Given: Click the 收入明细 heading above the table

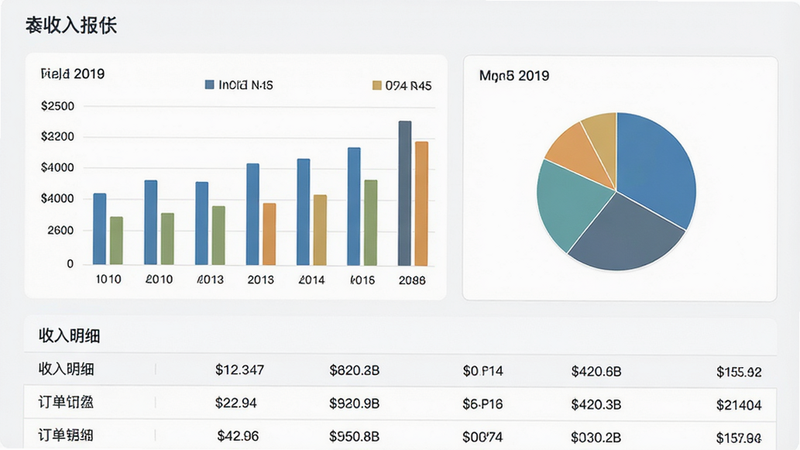Looking at the screenshot, I should [x=69, y=336].
